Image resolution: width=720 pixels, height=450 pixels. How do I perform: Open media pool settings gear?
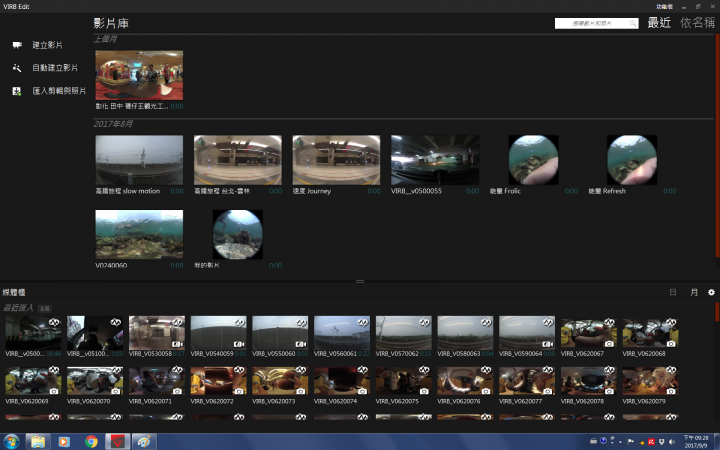(711, 292)
